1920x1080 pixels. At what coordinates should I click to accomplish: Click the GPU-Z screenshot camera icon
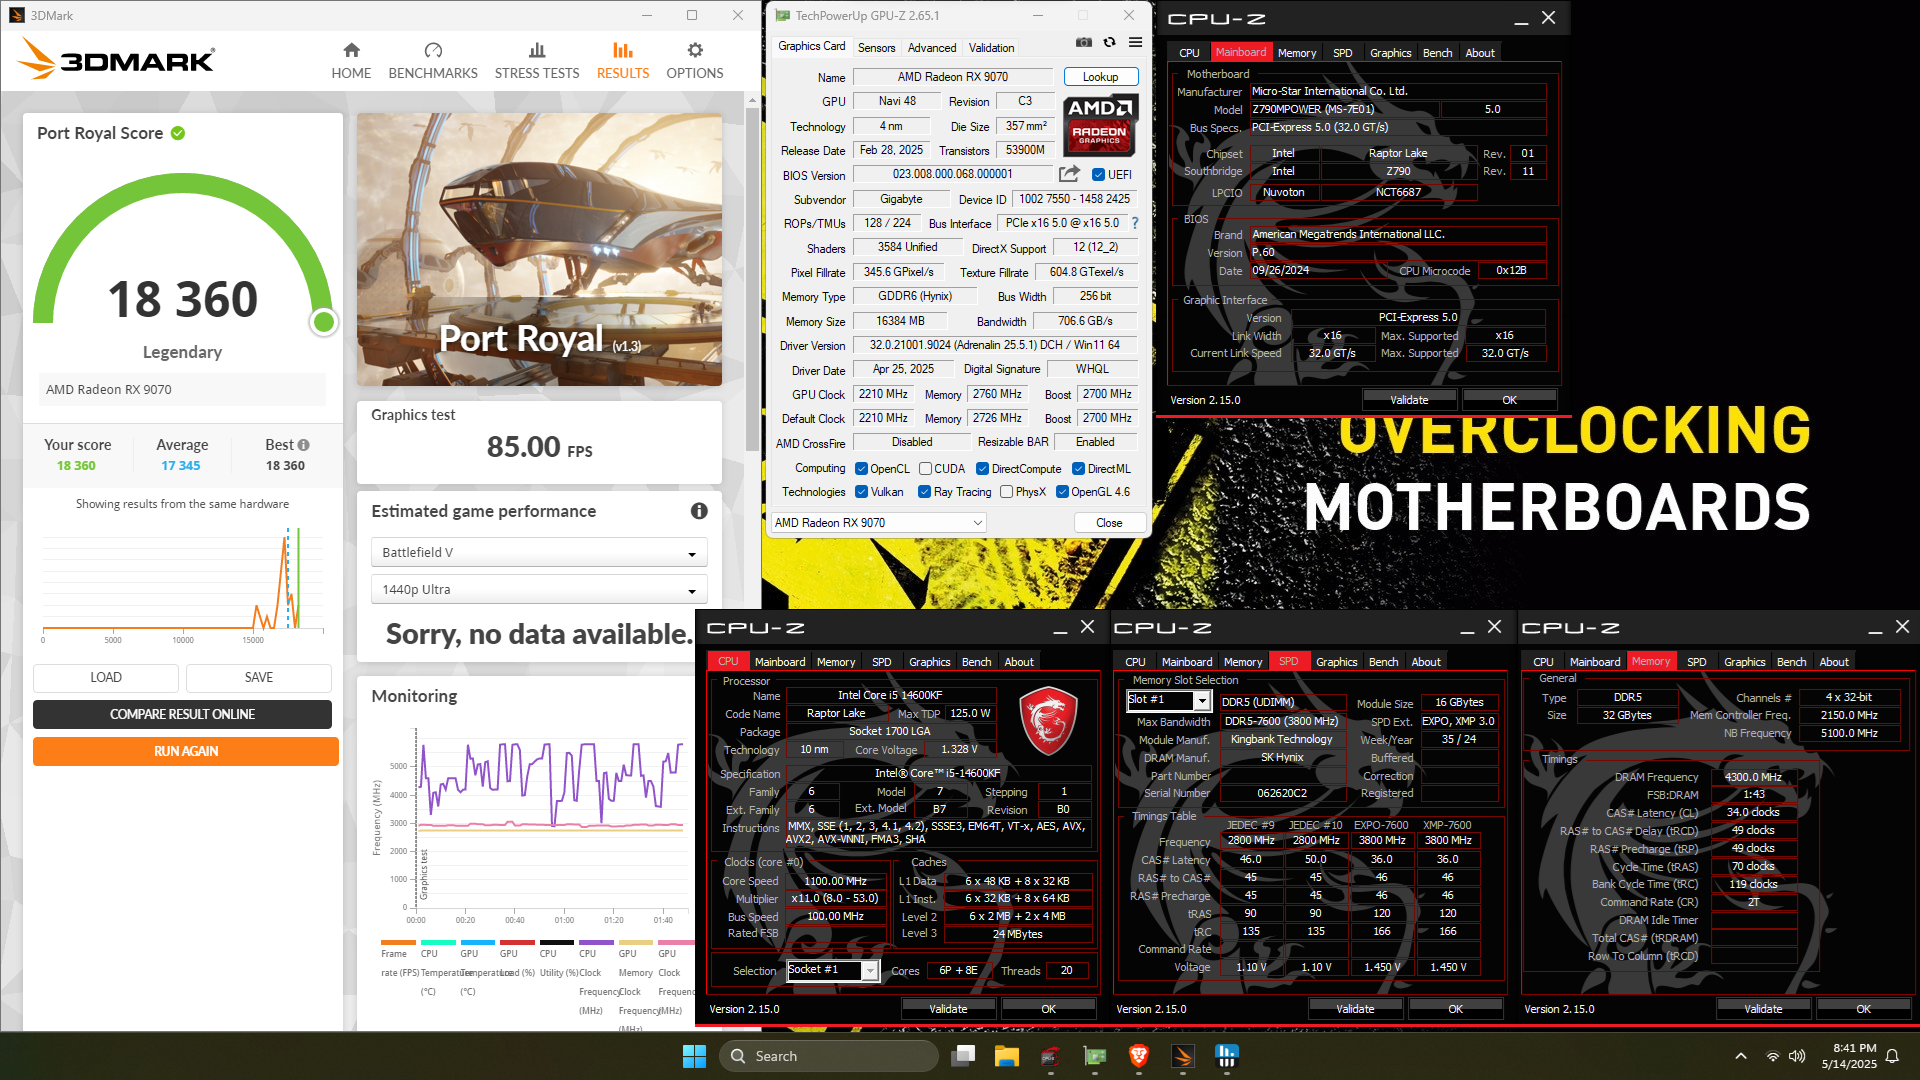(1084, 42)
